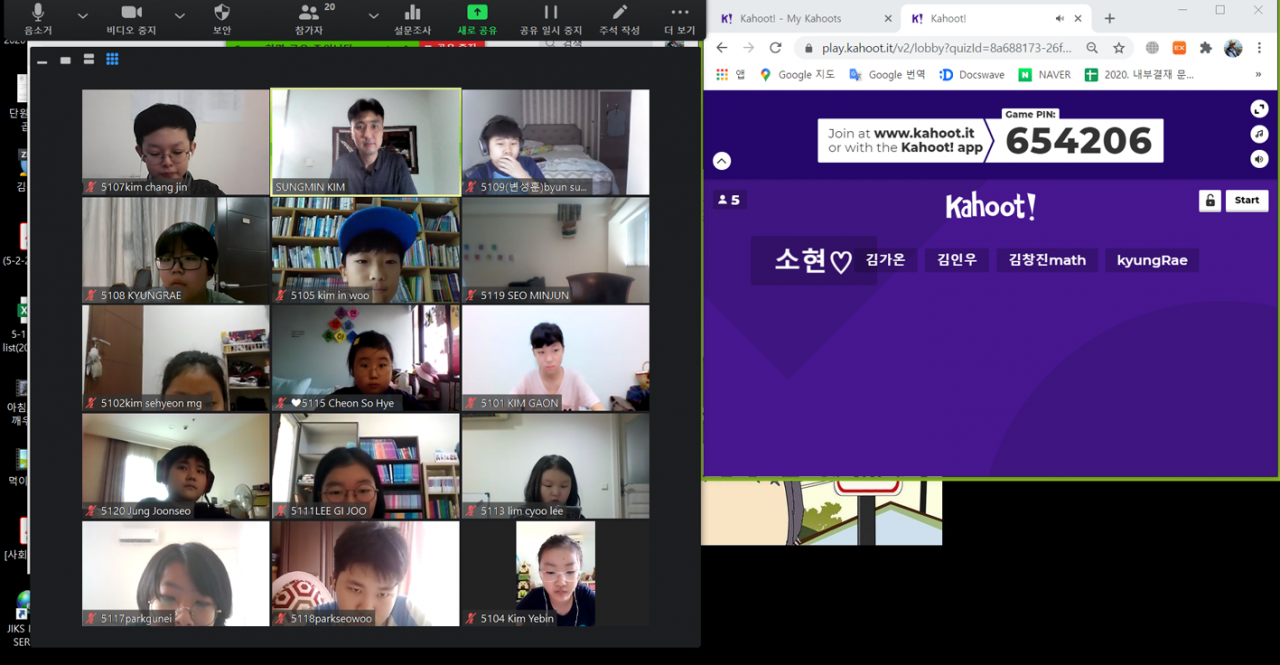Viewport: 1280px width, 665px height.
Task: Select the 5105 kim in woo video tile
Action: click(x=366, y=250)
